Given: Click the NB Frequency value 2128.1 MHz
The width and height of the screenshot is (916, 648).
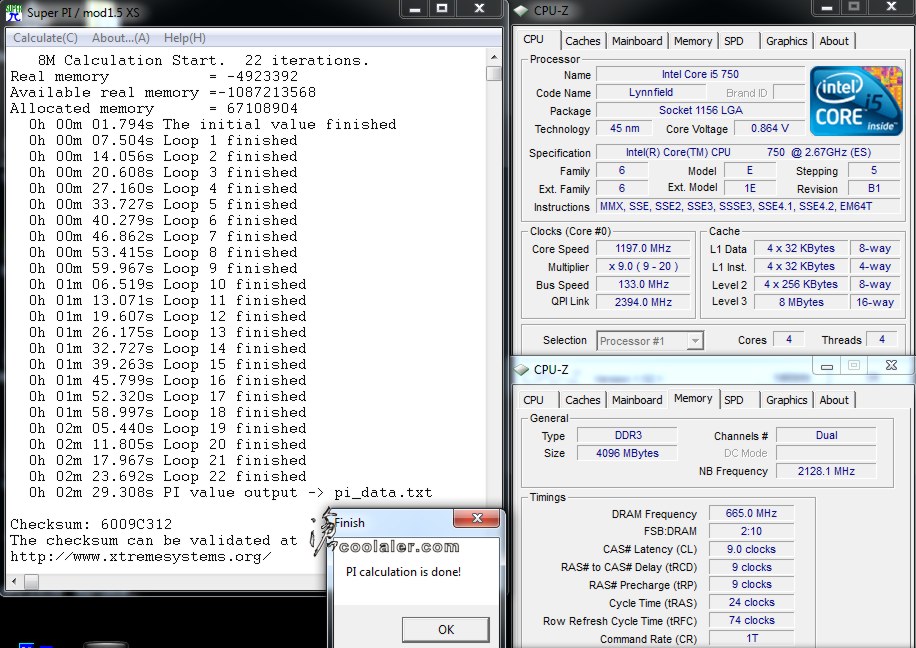Looking at the screenshot, I should pyautogui.click(x=826, y=471).
